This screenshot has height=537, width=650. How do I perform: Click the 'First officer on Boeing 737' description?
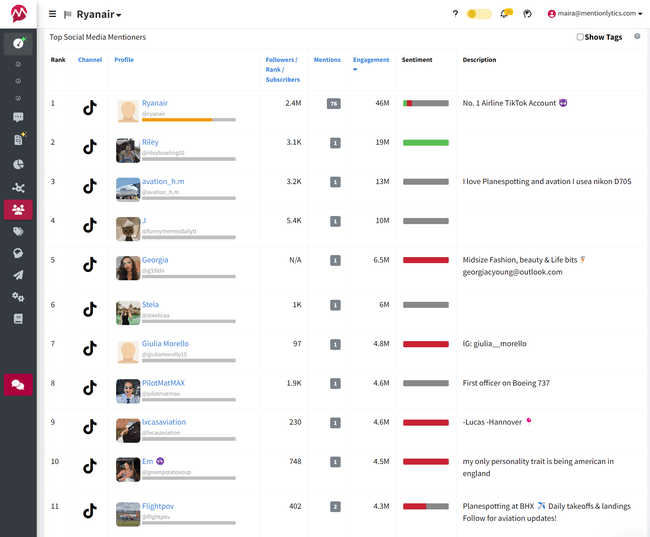click(x=506, y=383)
